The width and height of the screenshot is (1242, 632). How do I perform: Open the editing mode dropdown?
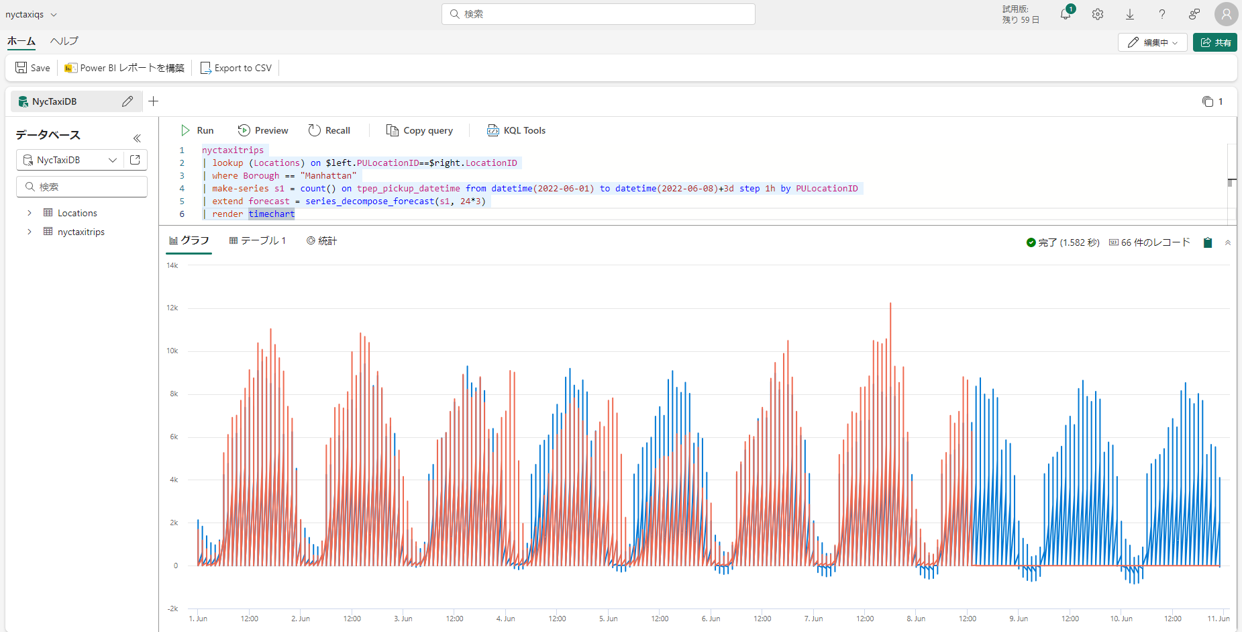pyautogui.click(x=1152, y=42)
